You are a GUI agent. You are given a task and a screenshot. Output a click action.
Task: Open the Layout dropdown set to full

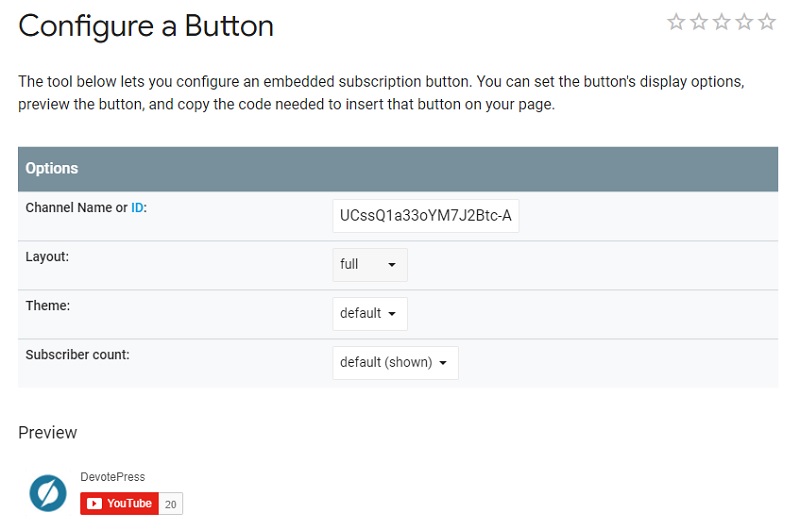click(370, 265)
